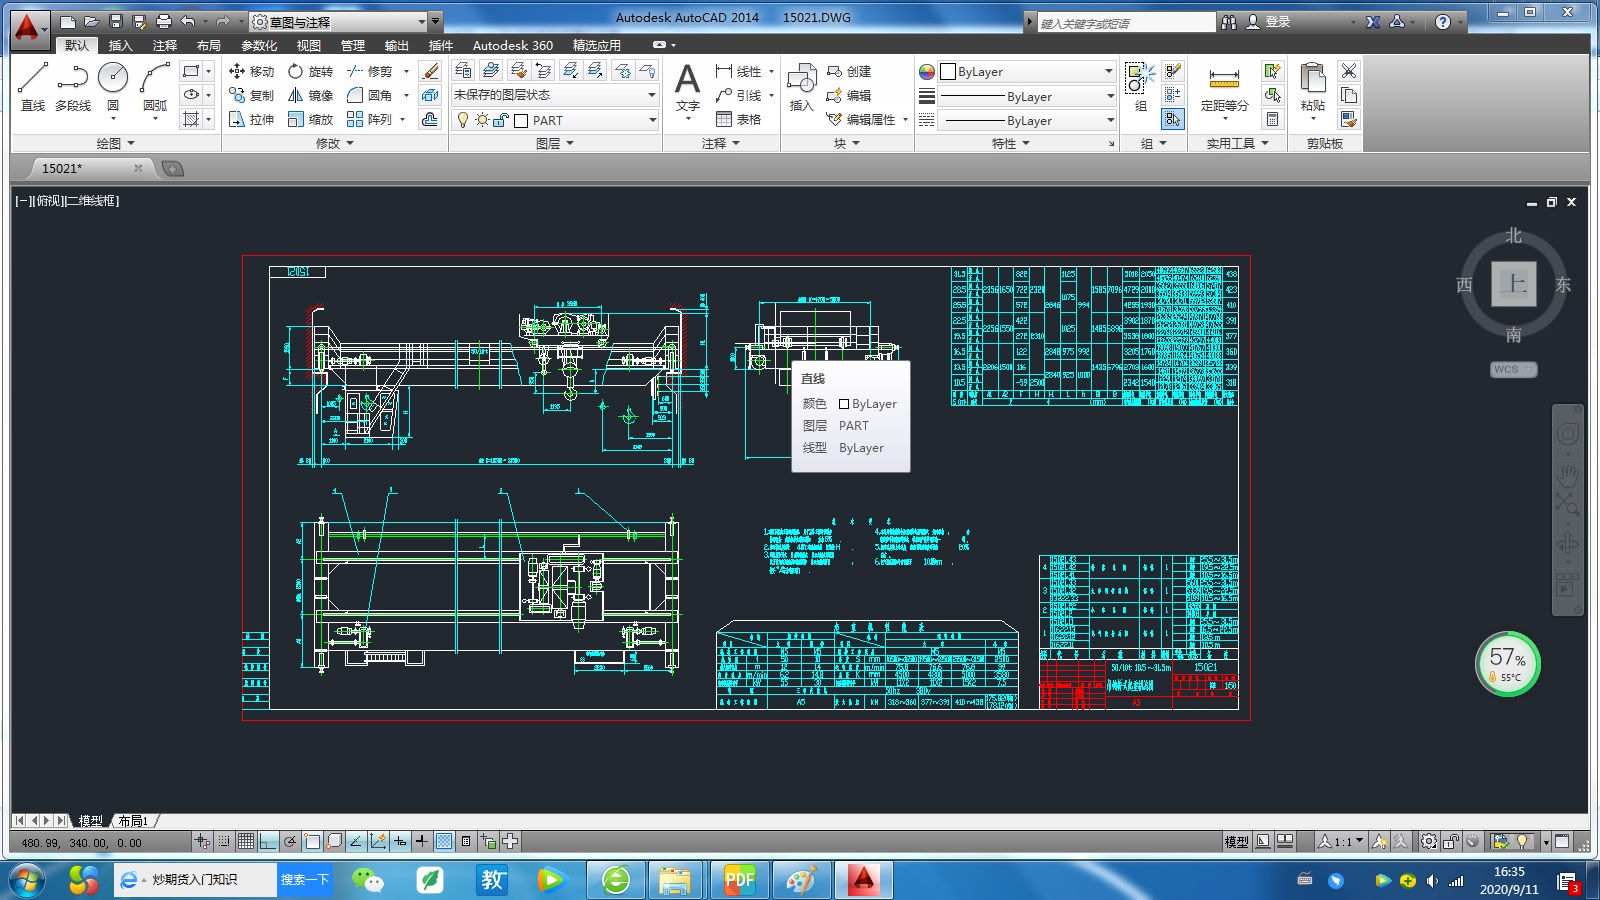Viewport: 1600px width, 900px height.
Task: Click the 登录 sign-in button
Action: 1277,22
